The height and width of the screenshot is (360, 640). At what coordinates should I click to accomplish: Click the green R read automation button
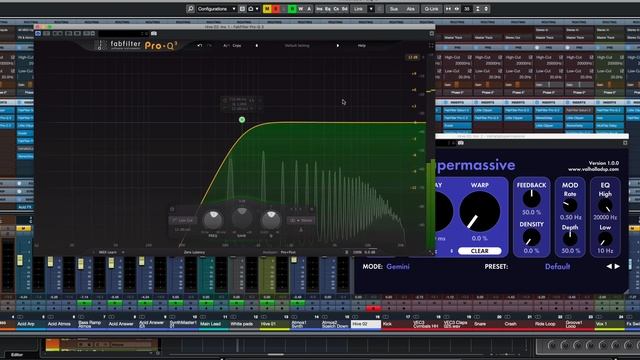point(292,9)
